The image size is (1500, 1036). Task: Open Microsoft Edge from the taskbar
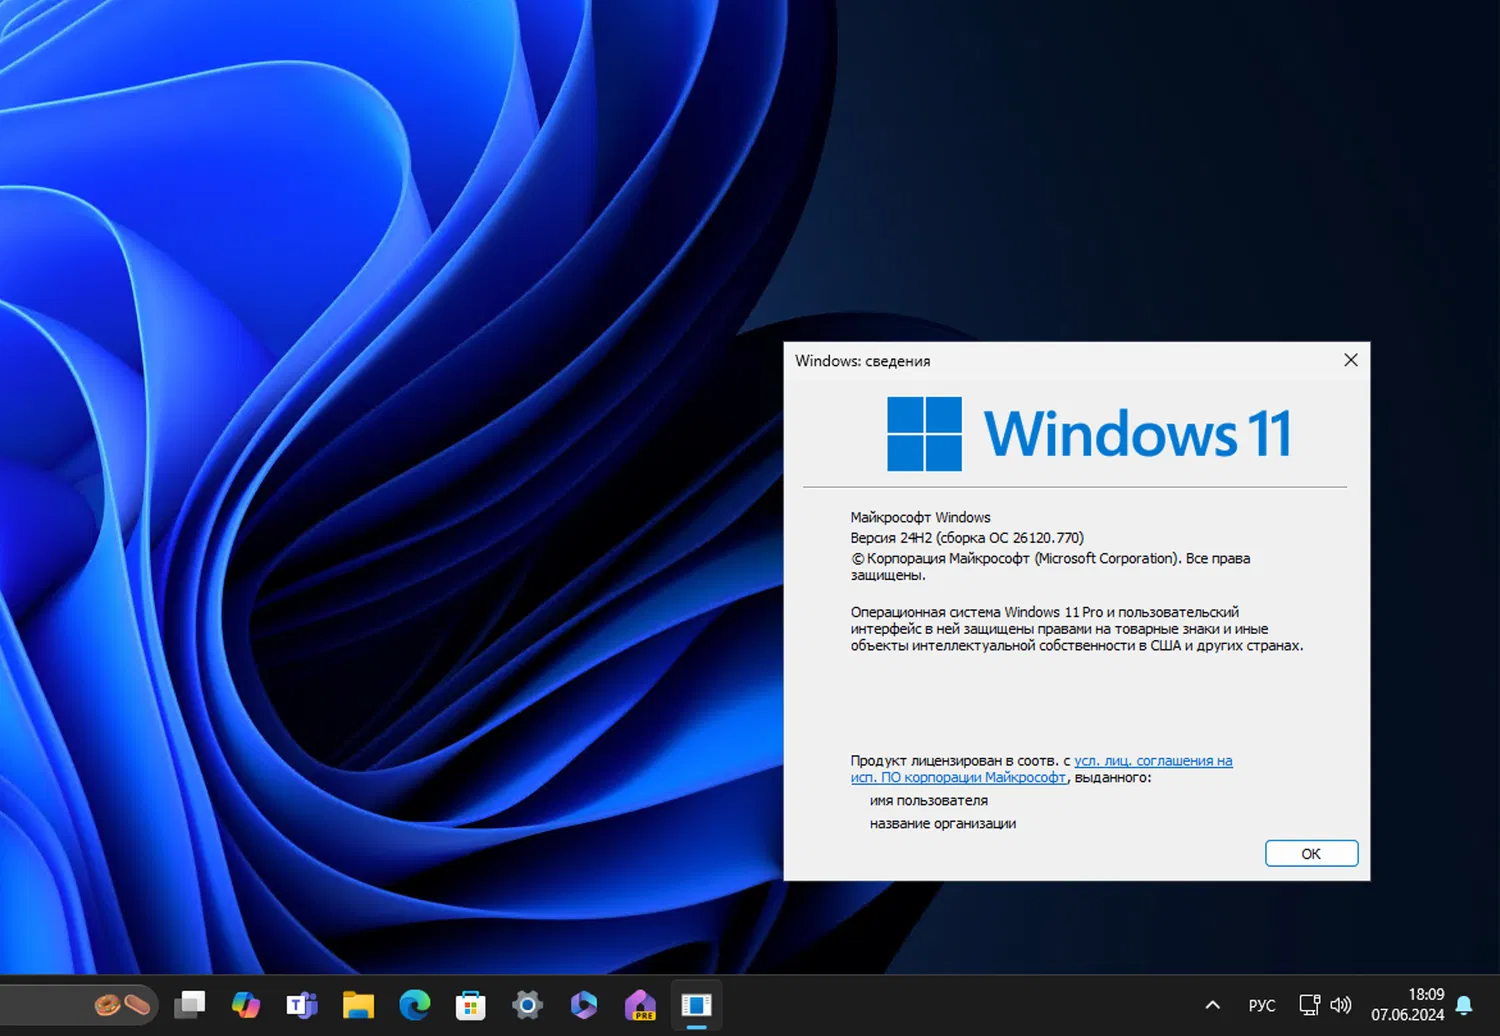(414, 1005)
